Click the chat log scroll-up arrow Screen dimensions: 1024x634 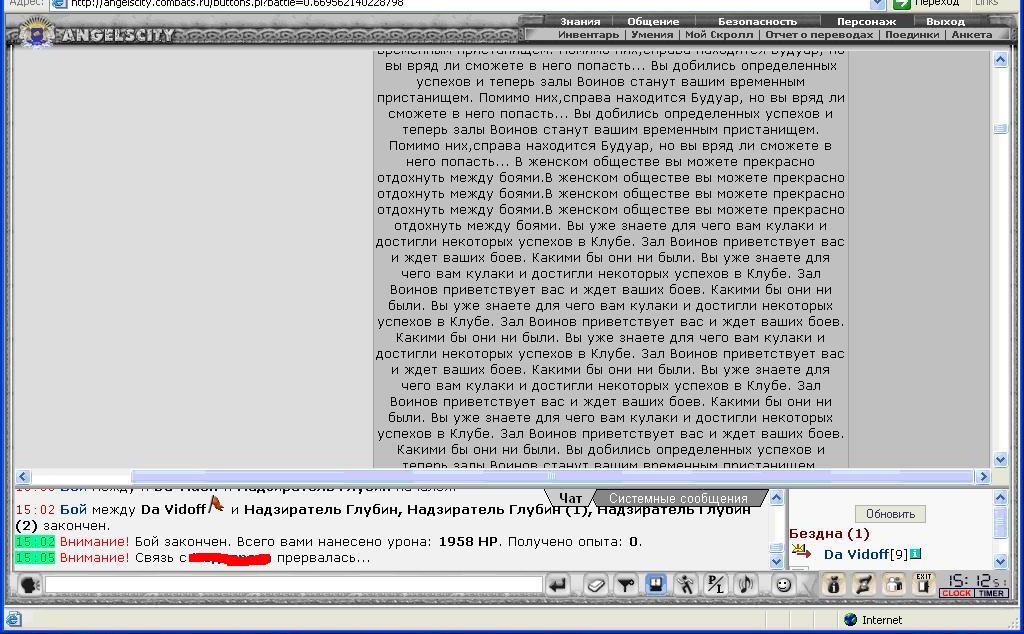pos(776,498)
